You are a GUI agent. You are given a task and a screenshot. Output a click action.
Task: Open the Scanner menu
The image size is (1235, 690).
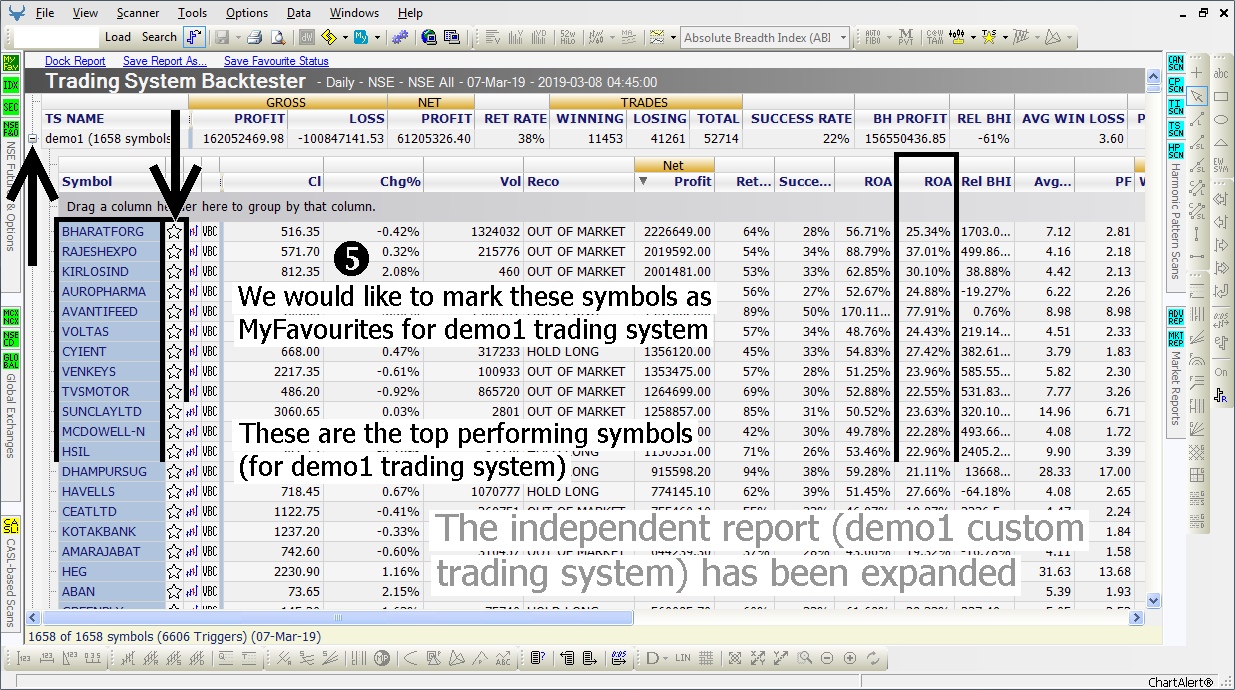click(x=138, y=13)
